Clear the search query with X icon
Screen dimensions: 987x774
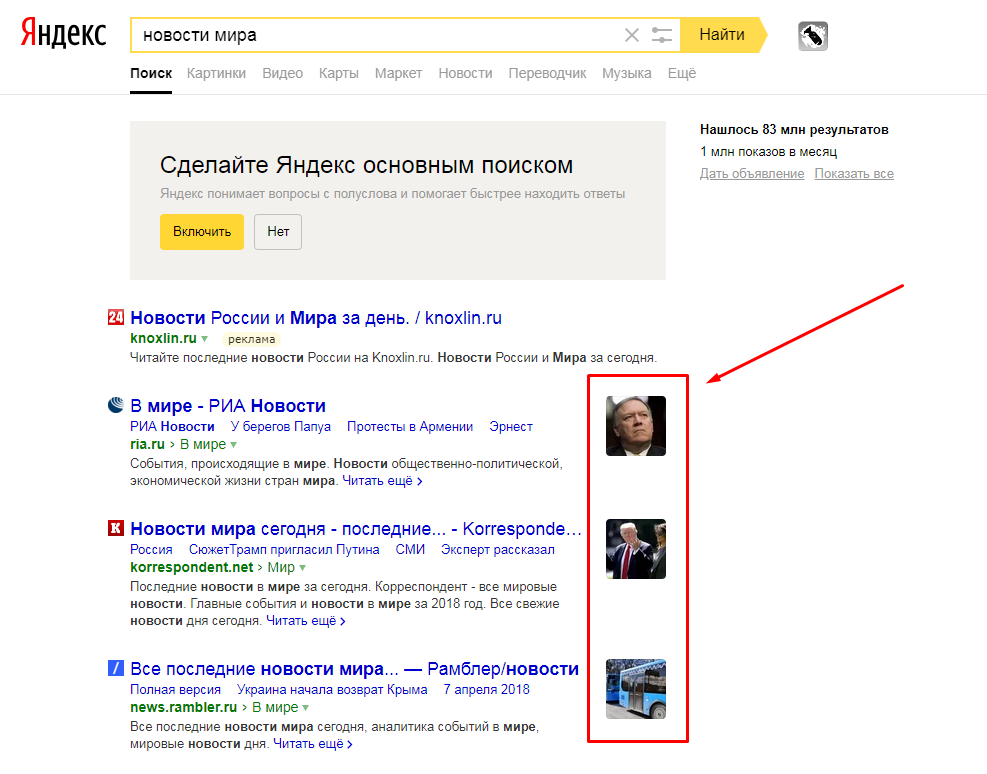[x=631, y=35]
